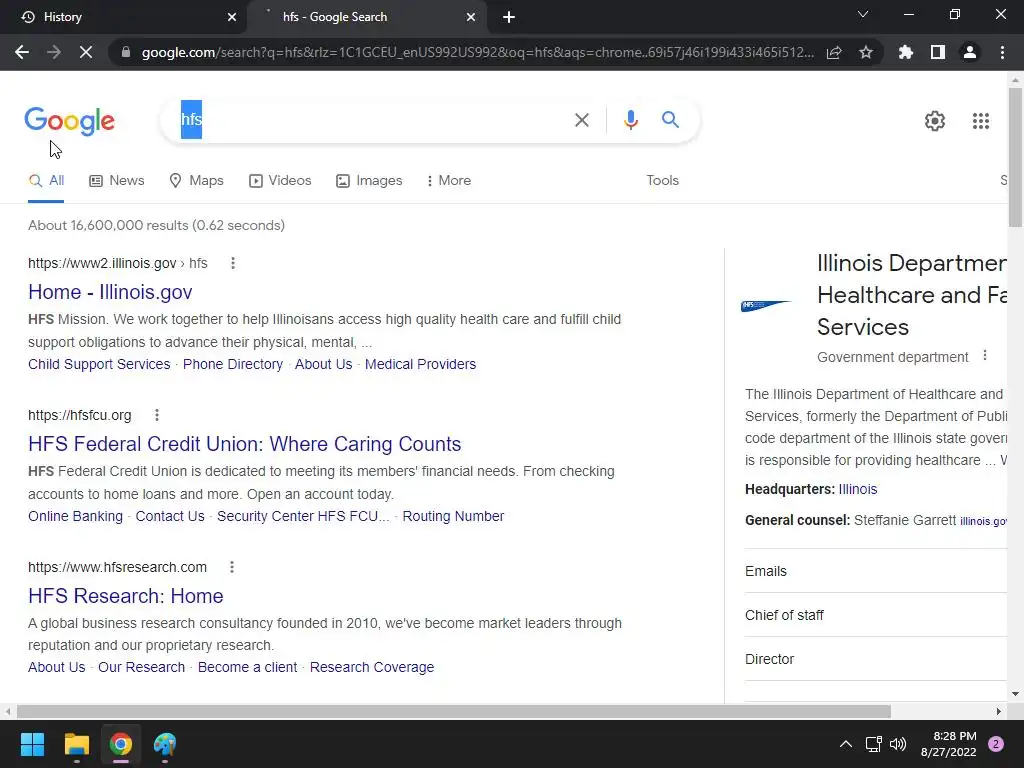Open HFS Research: Home result
1024x768 pixels.
point(126,596)
